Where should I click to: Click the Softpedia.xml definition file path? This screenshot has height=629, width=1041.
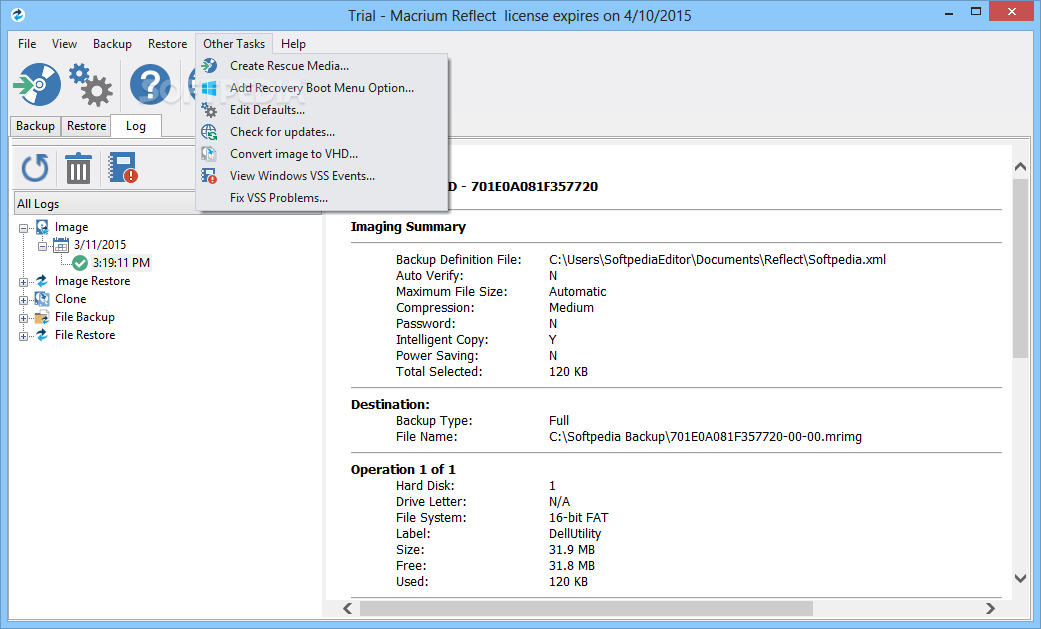click(x=717, y=260)
